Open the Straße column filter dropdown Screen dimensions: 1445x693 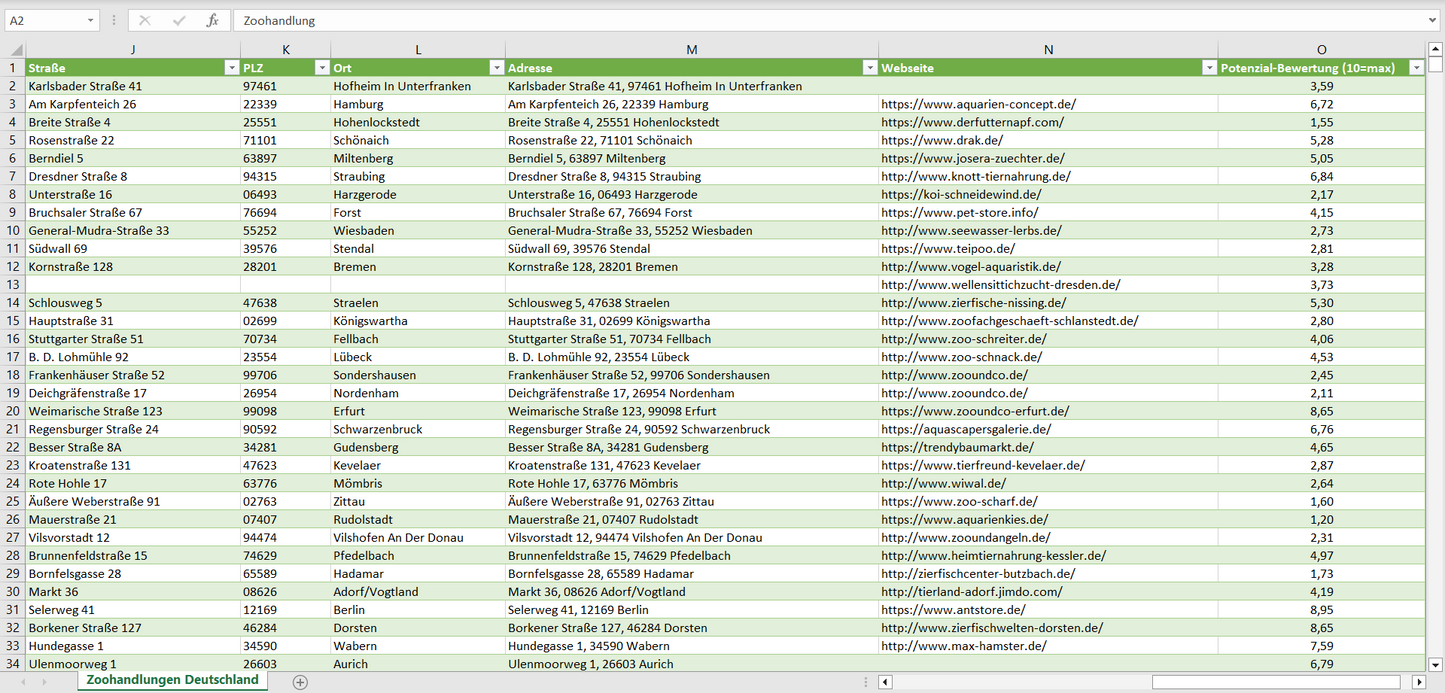click(231, 68)
